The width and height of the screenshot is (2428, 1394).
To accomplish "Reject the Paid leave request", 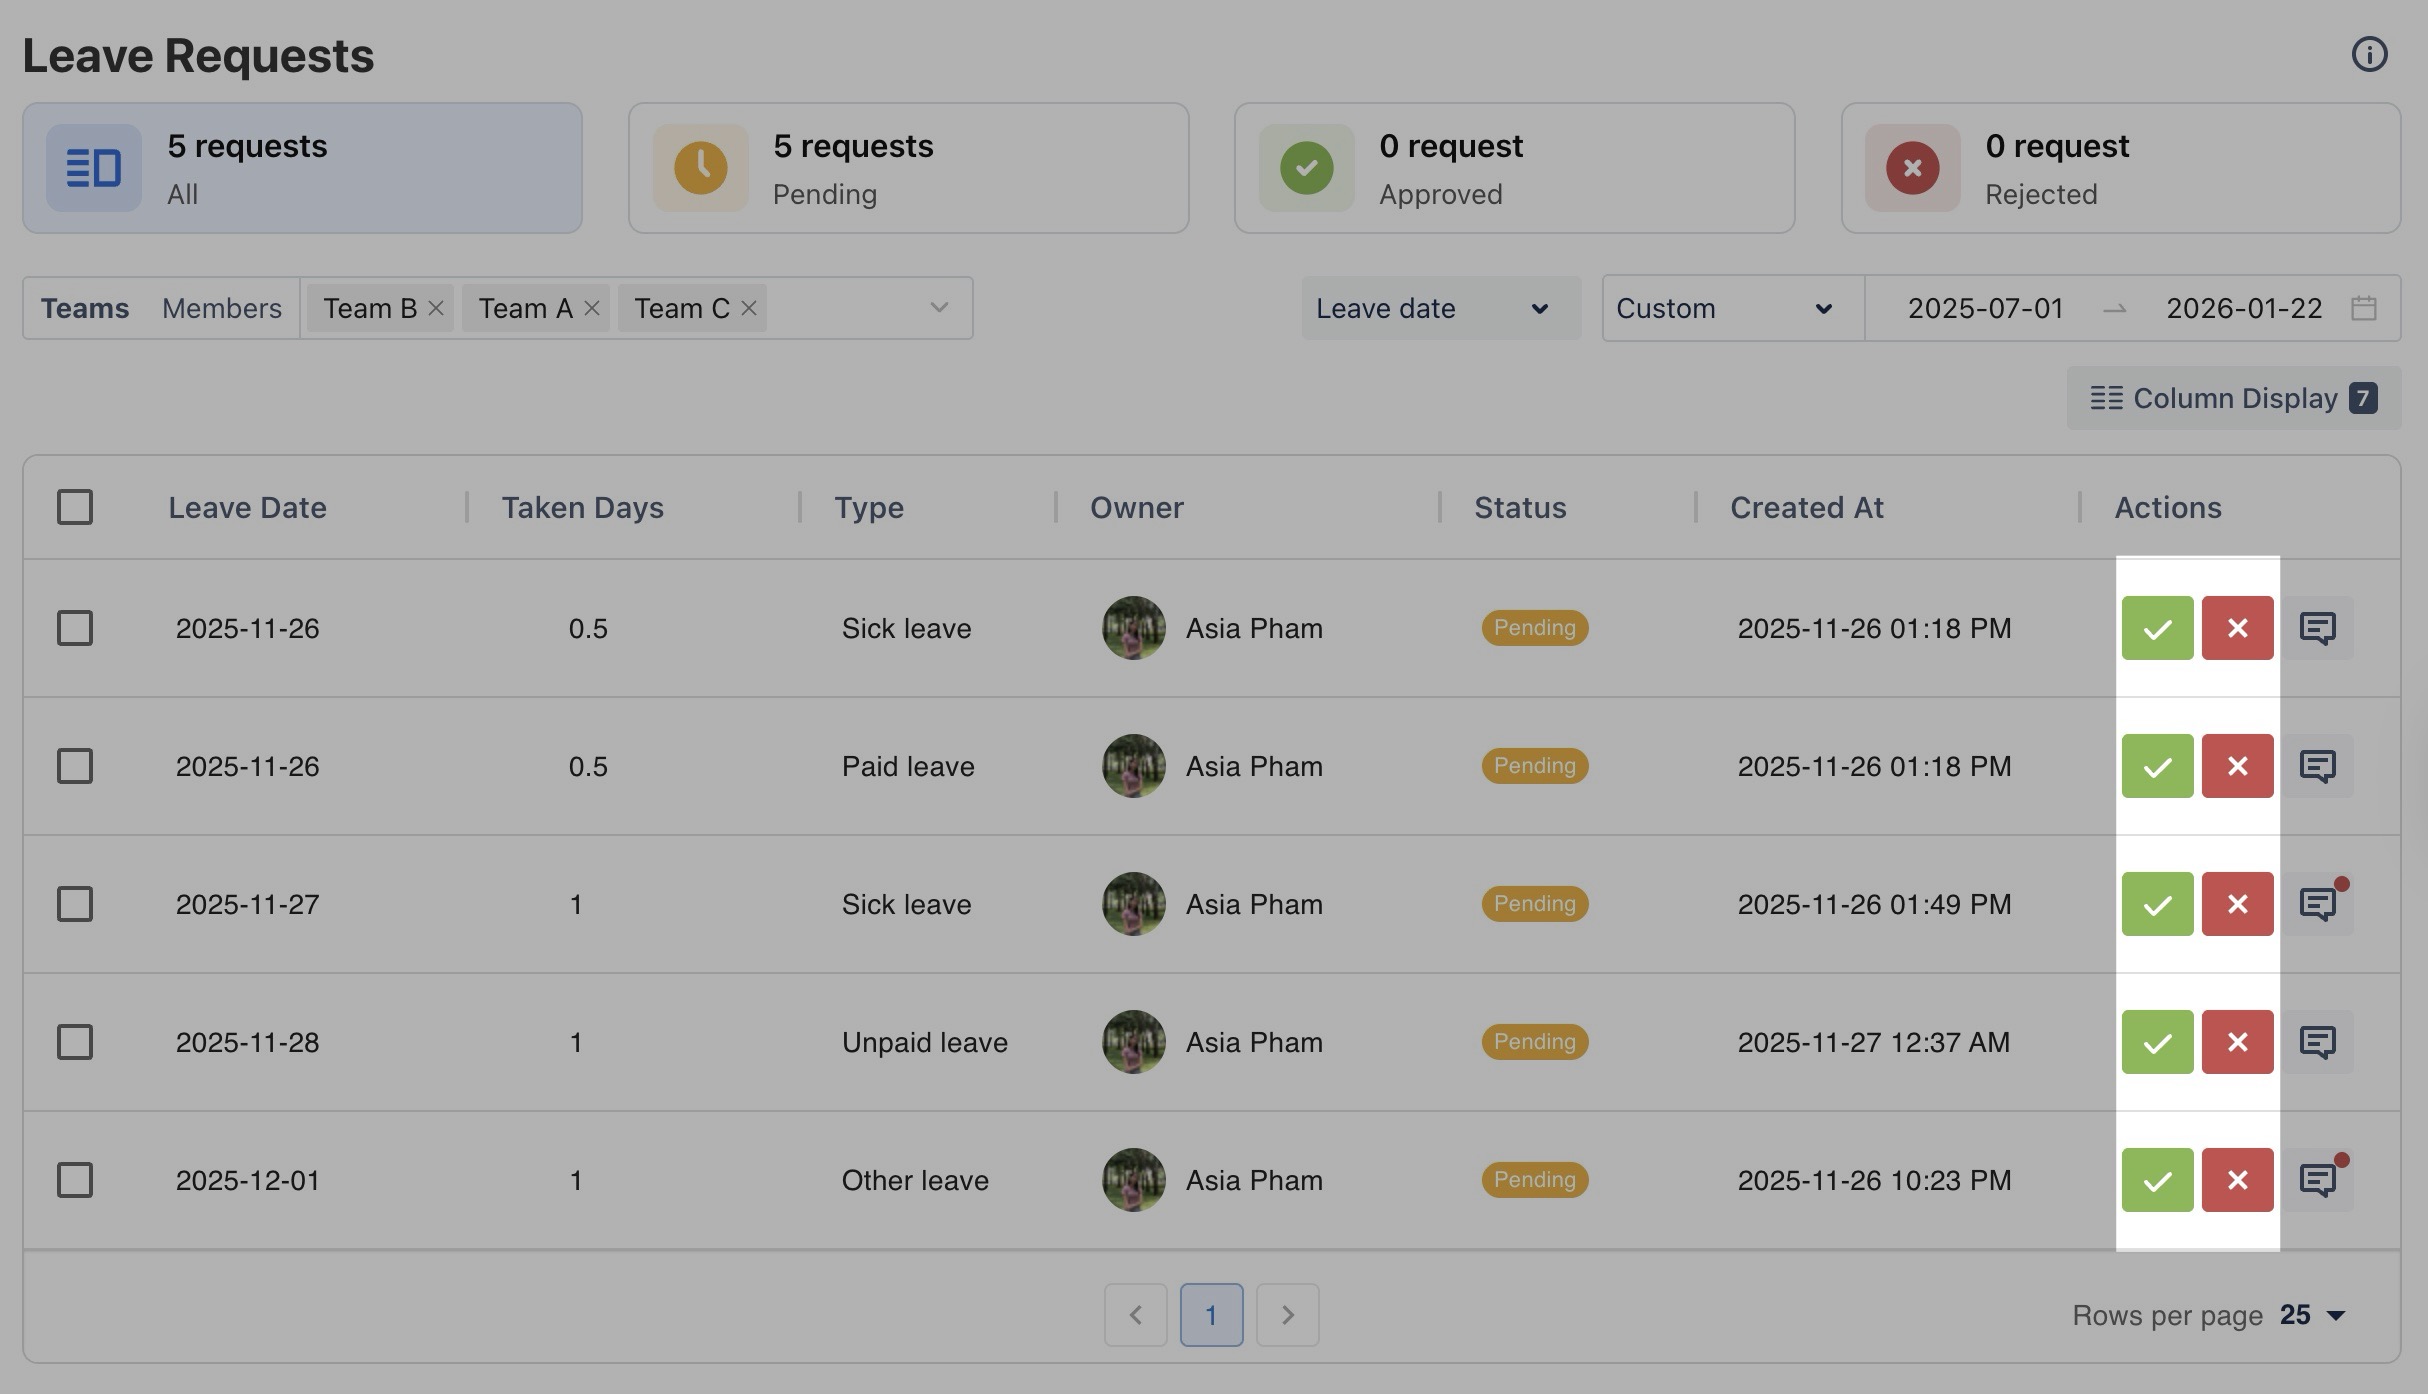I will point(2237,766).
